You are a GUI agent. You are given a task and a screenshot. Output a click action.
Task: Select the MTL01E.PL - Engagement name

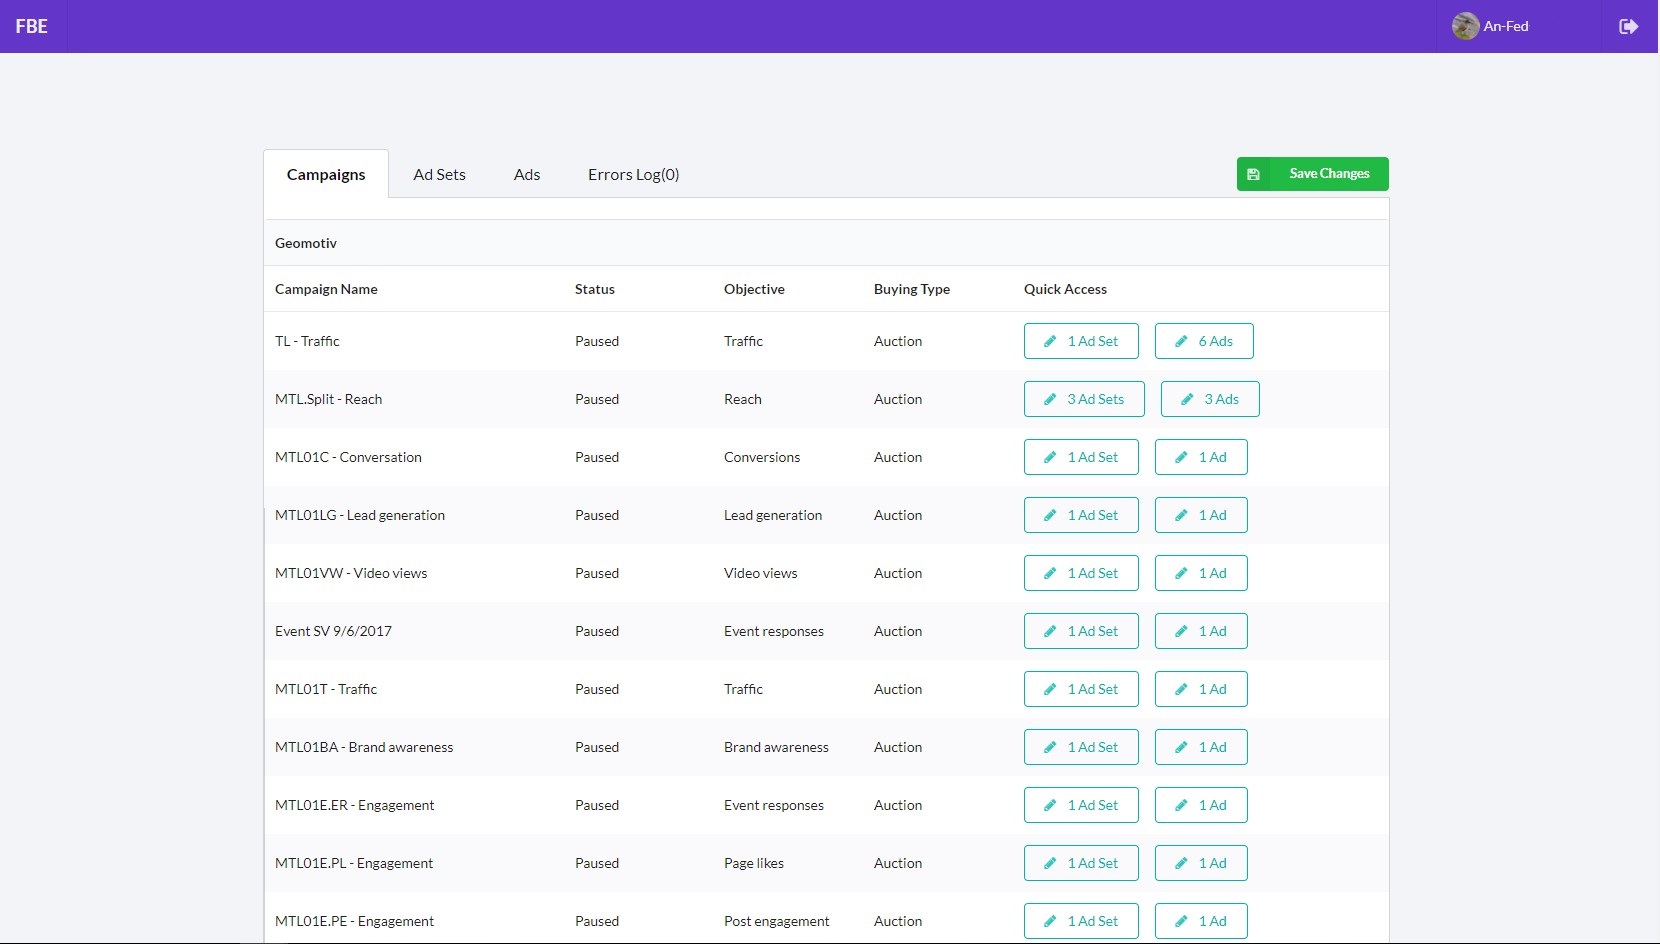pos(354,863)
